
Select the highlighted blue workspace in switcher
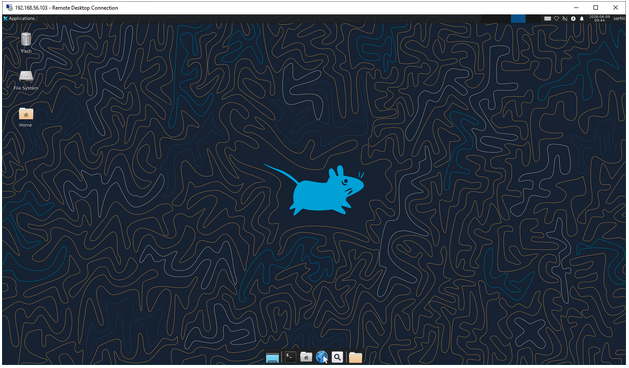518,18
